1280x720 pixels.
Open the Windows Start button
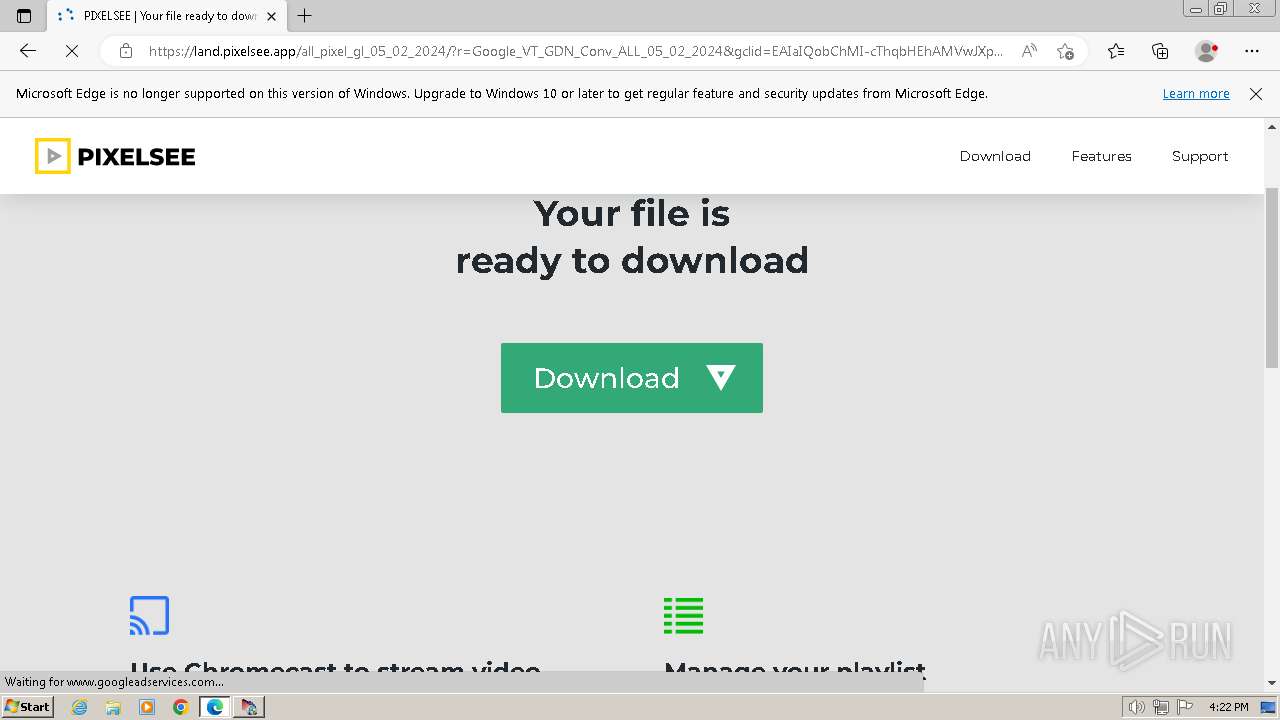(x=27, y=706)
